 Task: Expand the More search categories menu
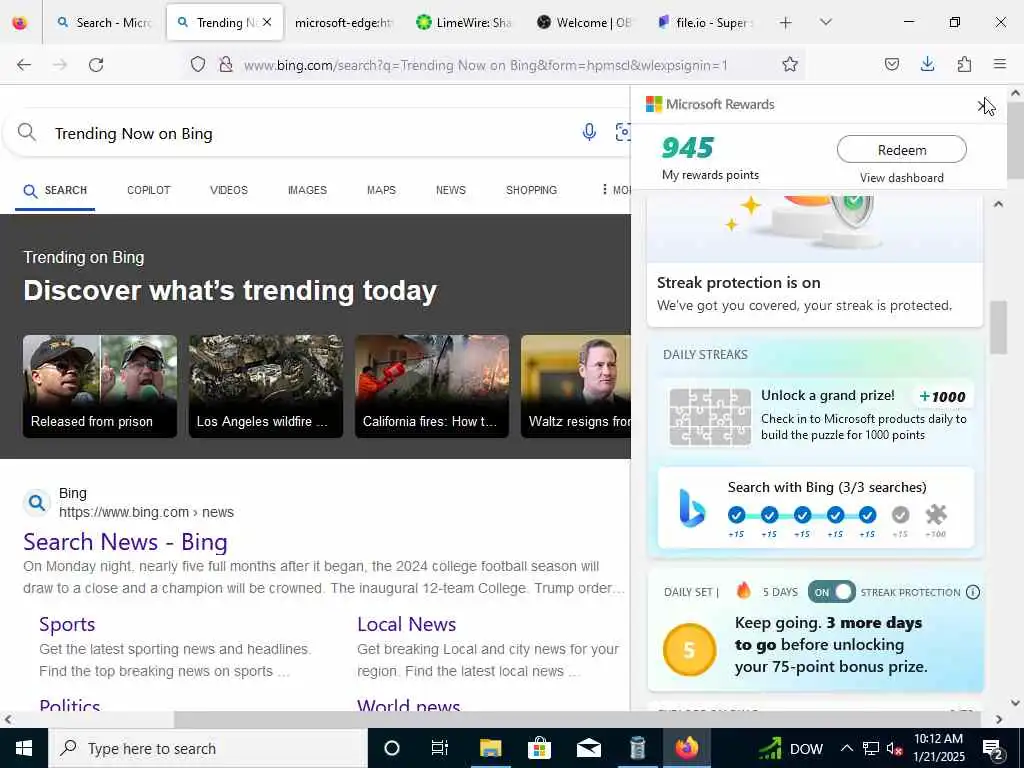tap(615, 190)
